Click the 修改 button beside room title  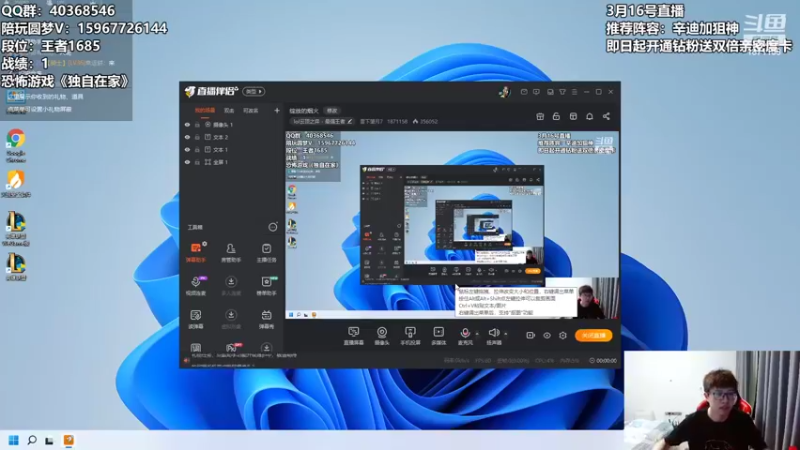(x=332, y=110)
